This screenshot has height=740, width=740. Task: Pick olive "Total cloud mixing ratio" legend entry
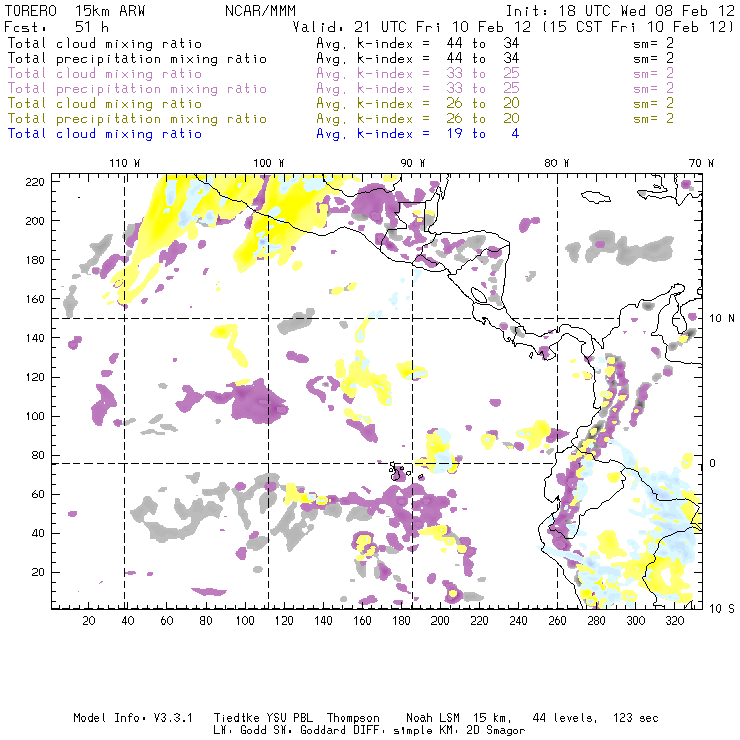pos(105,103)
